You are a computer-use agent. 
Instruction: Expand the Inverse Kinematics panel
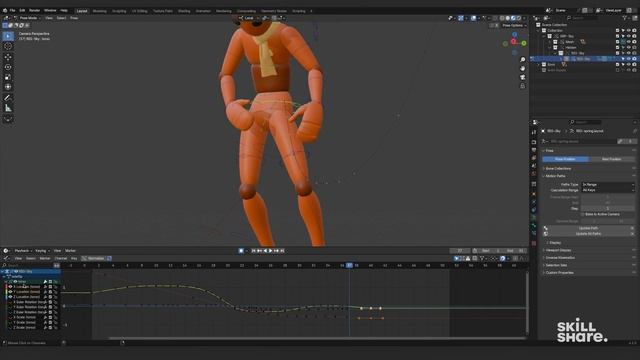pos(560,258)
